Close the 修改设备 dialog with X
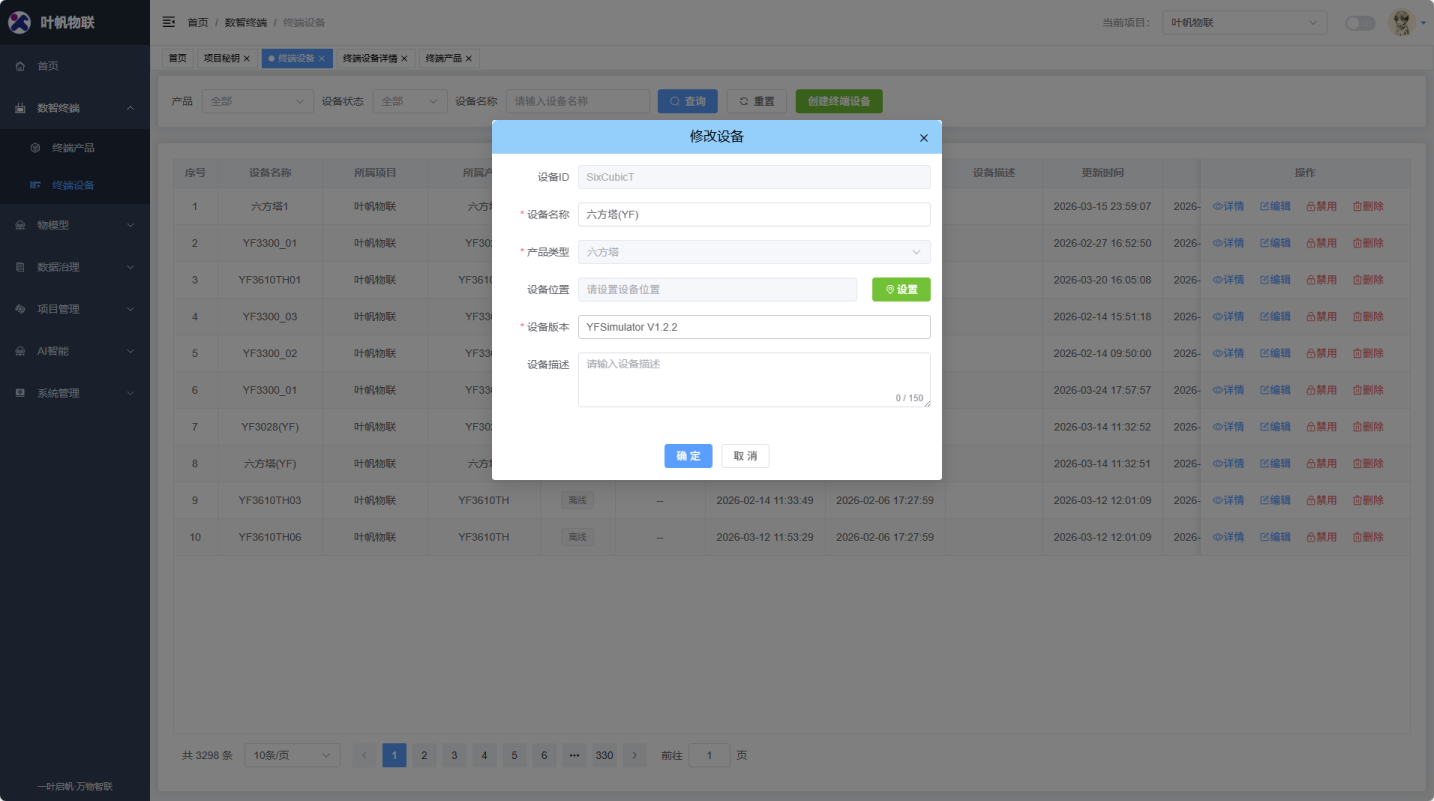The image size is (1434, 801). [923, 138]
